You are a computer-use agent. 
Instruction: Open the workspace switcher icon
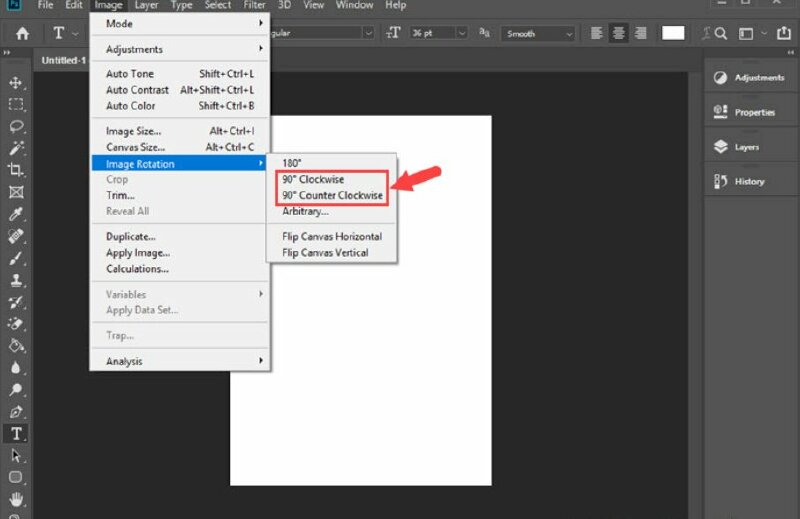[x=746, y=34]
